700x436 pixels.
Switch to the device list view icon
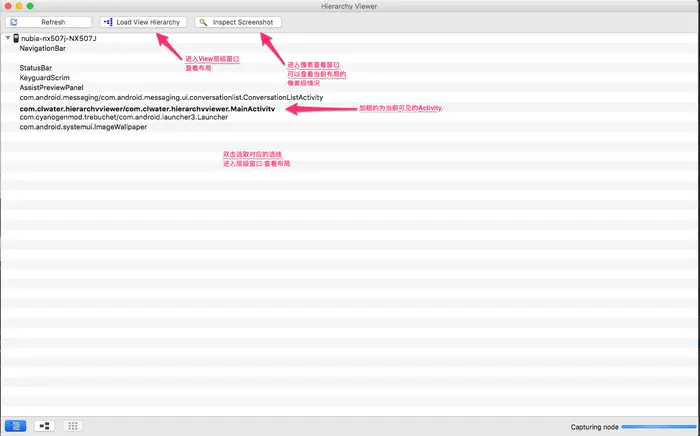point(16,426)
